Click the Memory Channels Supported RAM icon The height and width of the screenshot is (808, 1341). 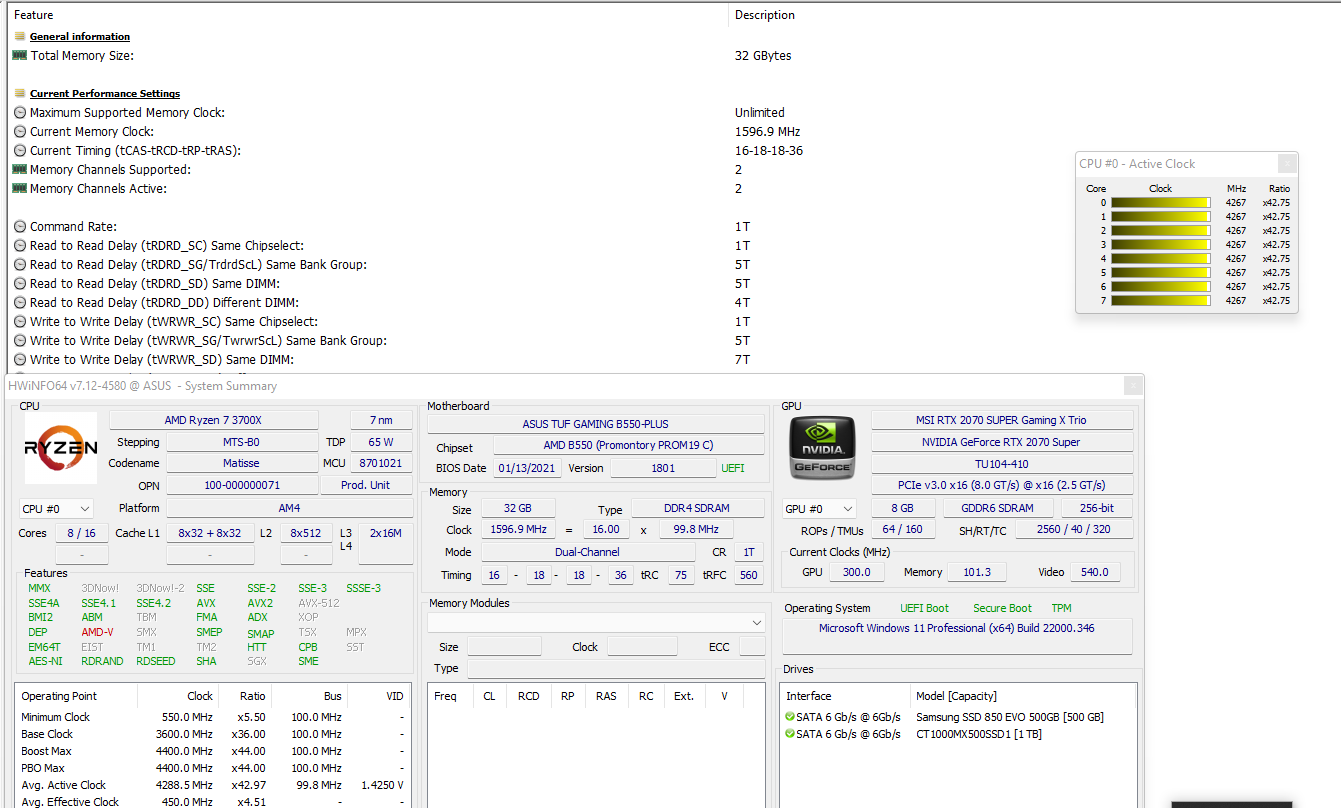(19, 170)
